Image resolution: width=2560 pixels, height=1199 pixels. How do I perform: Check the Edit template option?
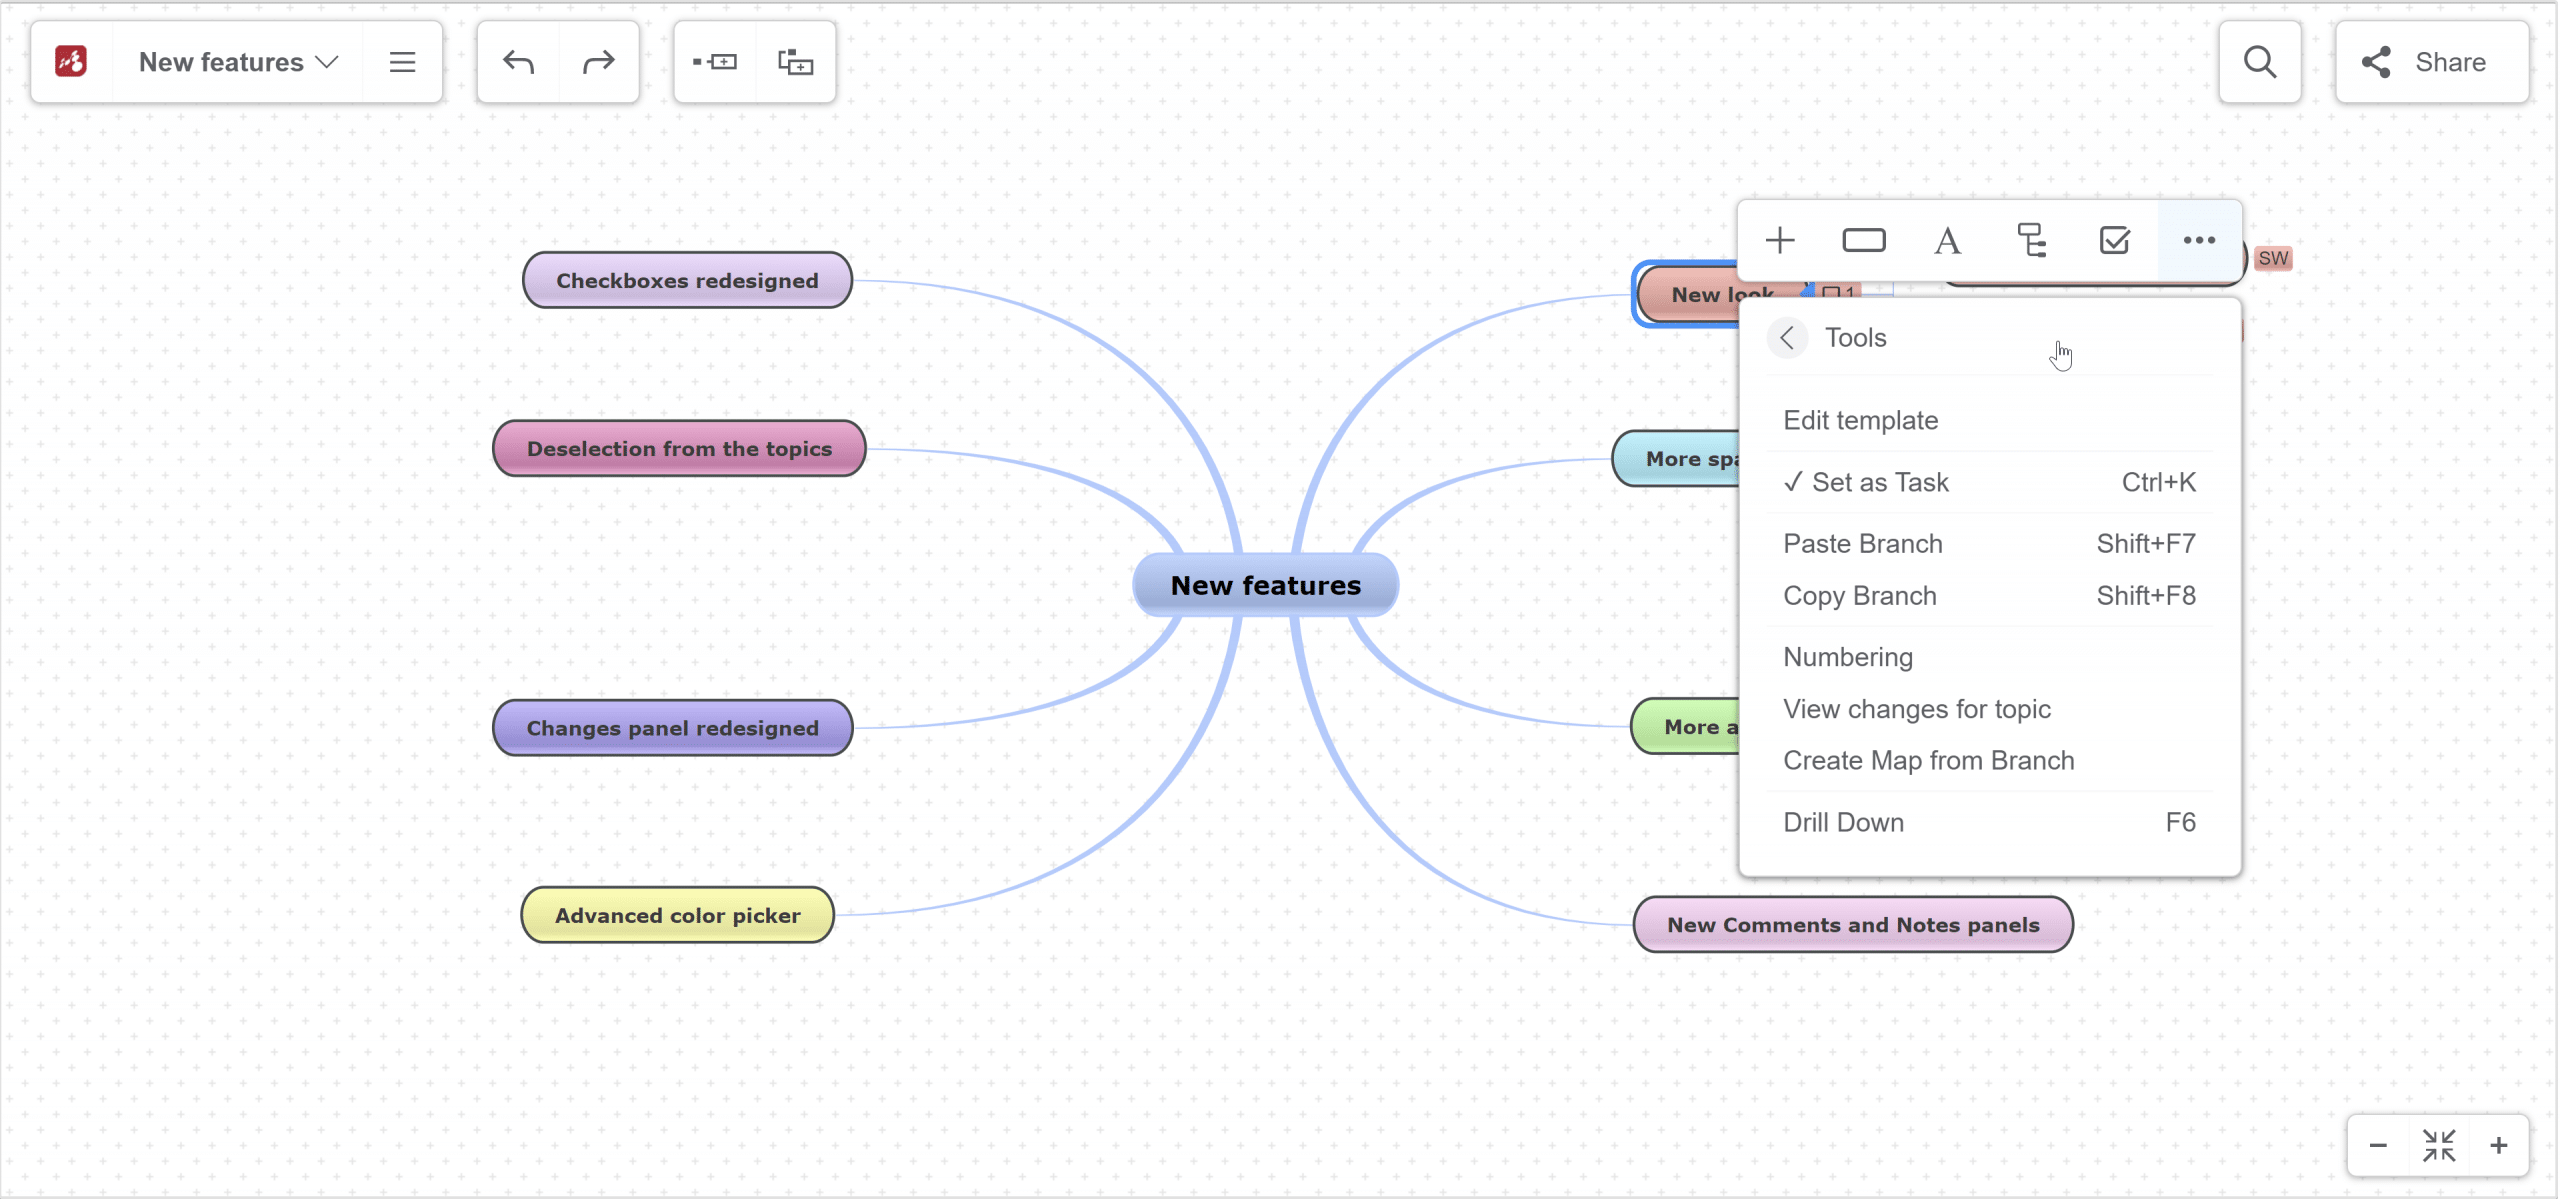(1861, 420)
